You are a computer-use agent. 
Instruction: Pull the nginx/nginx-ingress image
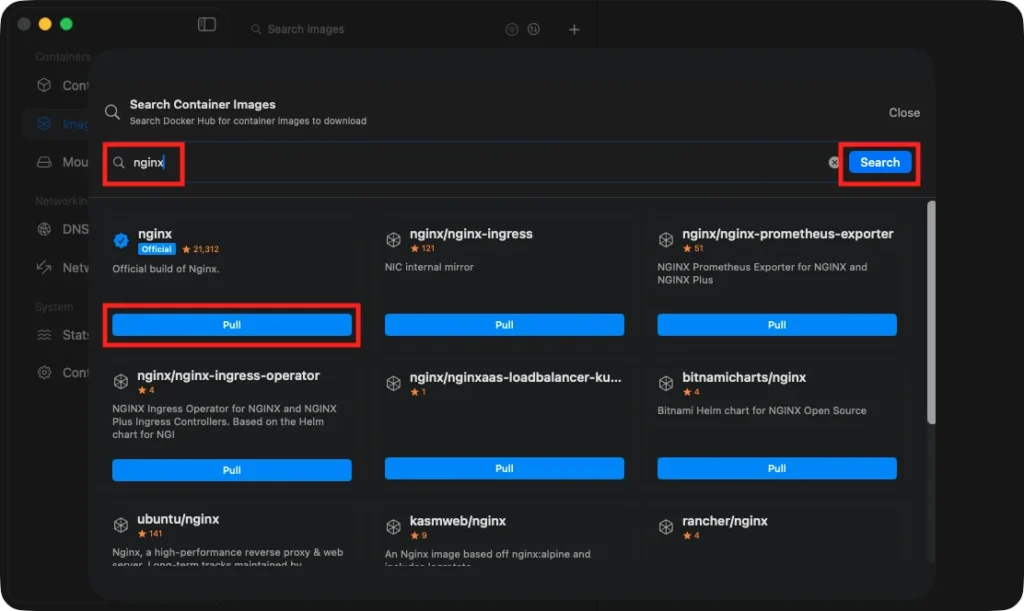click(x=504, y=325)
